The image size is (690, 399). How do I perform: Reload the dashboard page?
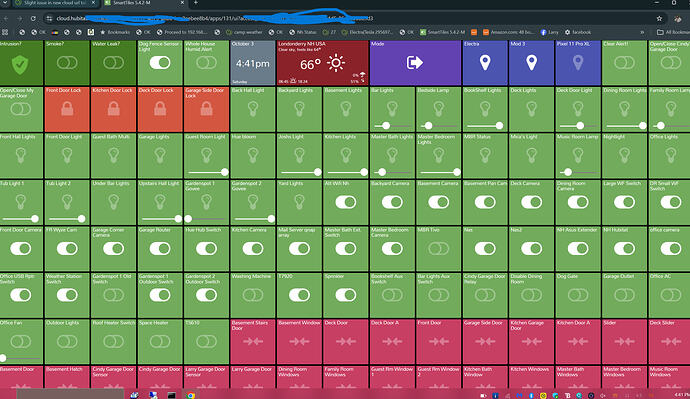pyautogui.click(x=33, y=18)
